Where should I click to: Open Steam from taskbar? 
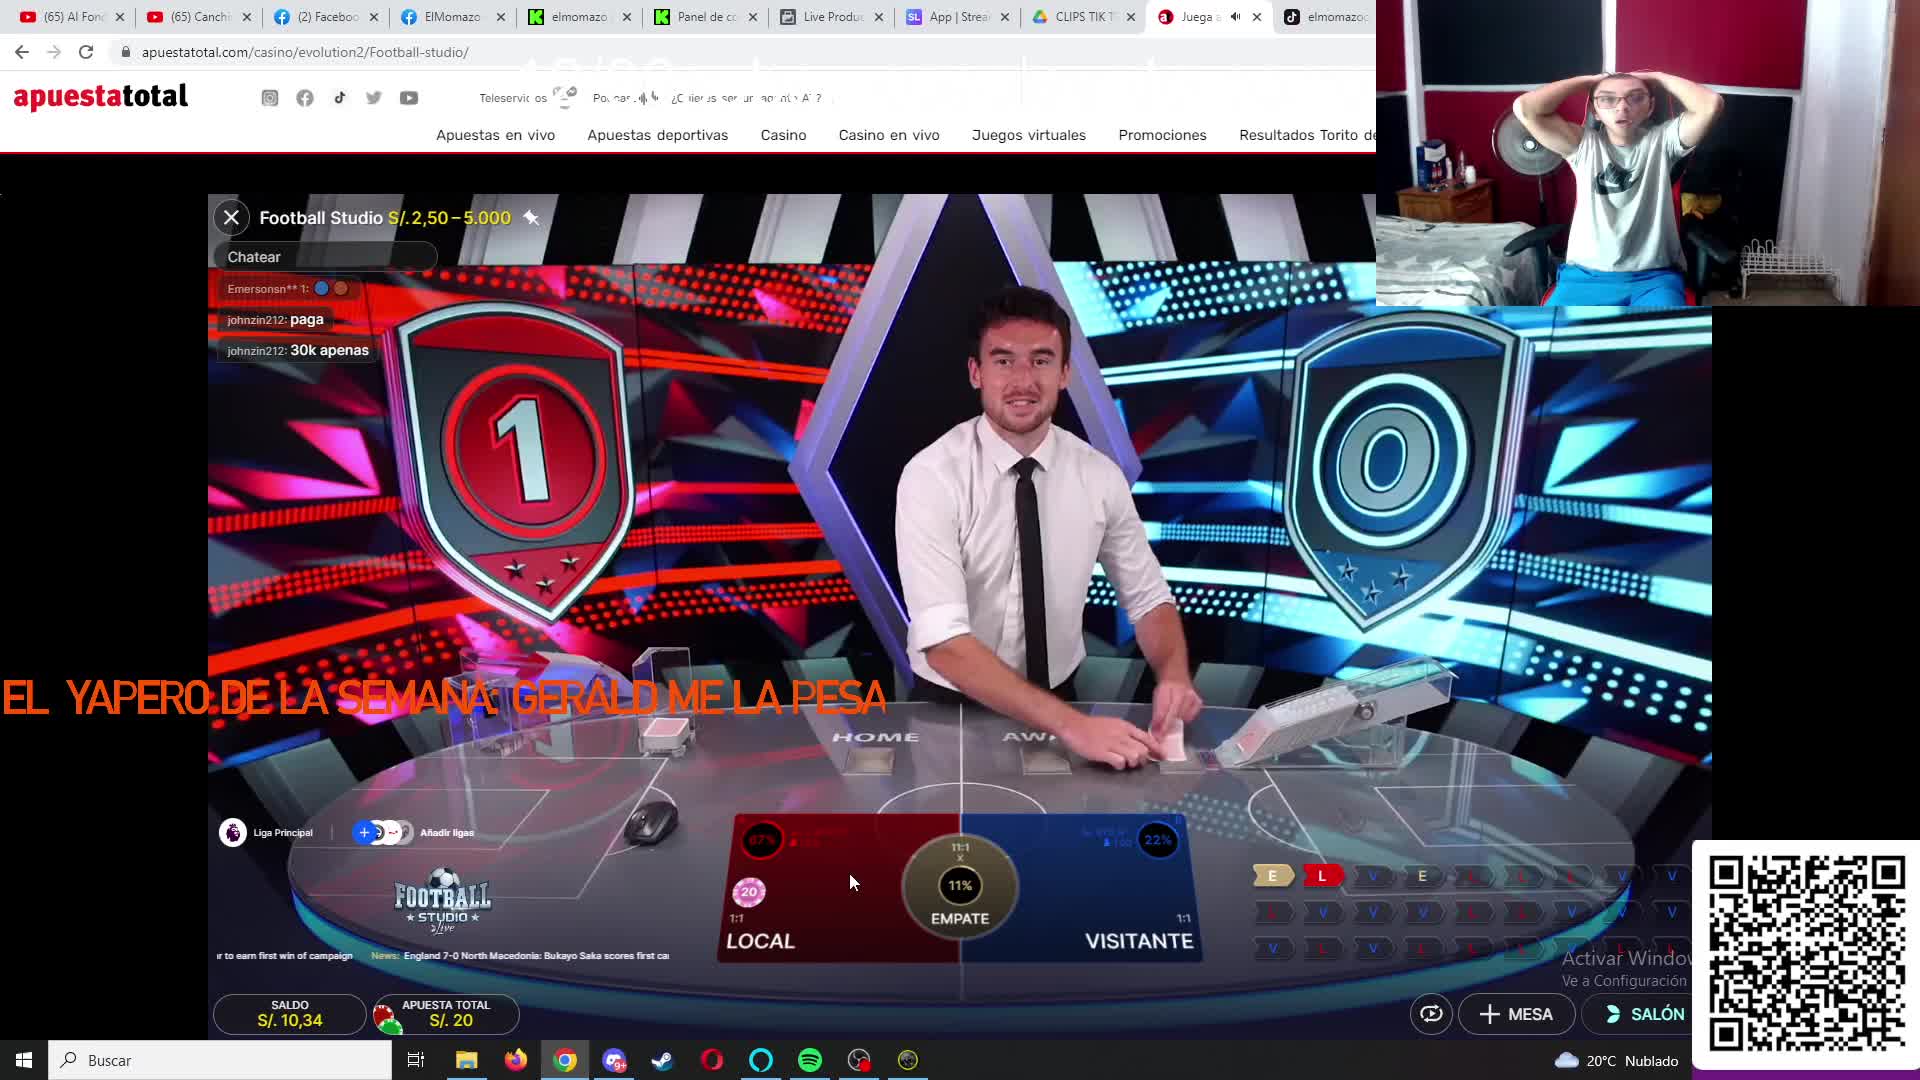(x=662, y=1060)
